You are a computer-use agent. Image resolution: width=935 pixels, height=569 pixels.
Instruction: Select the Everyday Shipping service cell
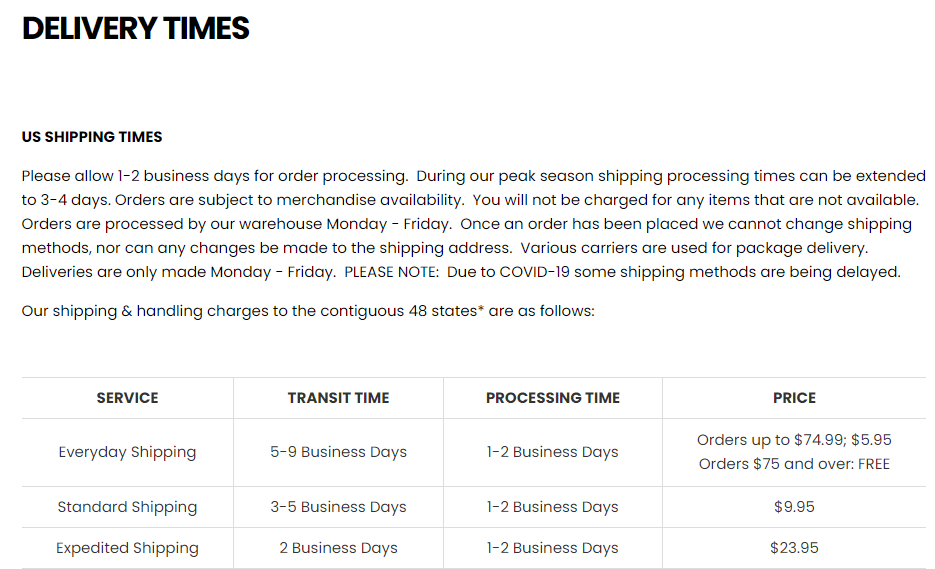click(x=128, y=452)
